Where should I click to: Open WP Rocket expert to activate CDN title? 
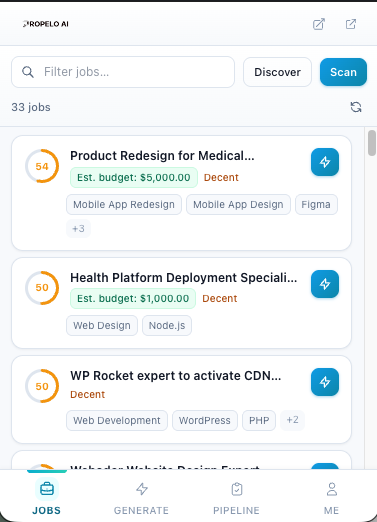176,376
